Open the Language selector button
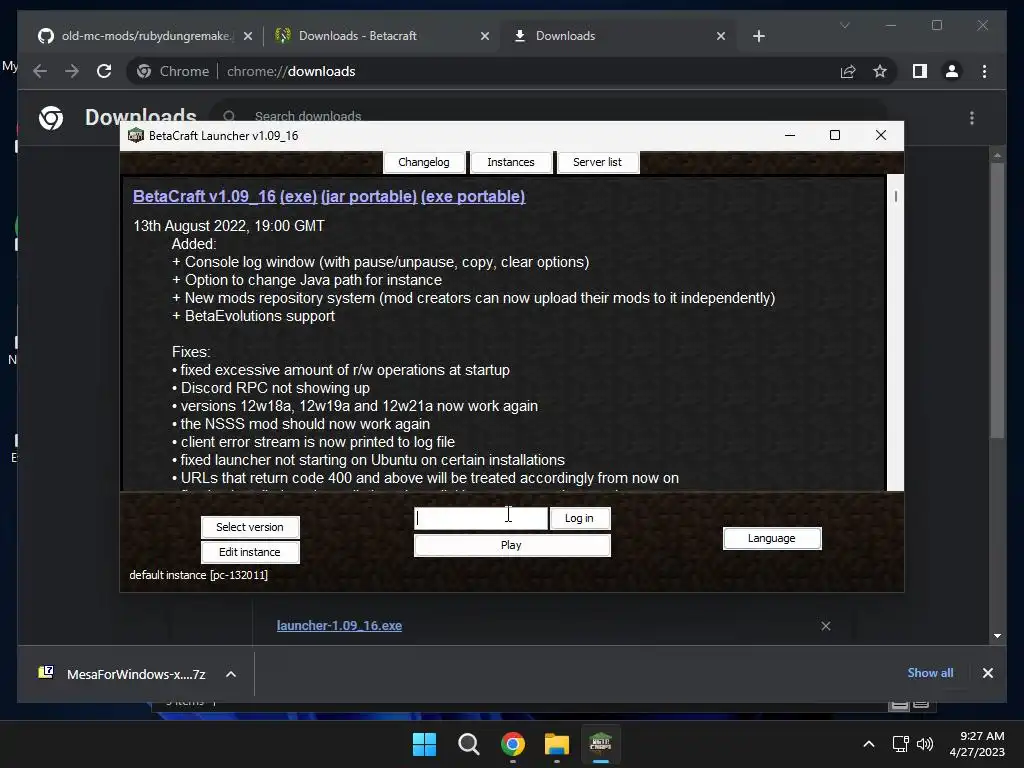The height and width of the screenshot is (768, 1024). click(772, 538)
